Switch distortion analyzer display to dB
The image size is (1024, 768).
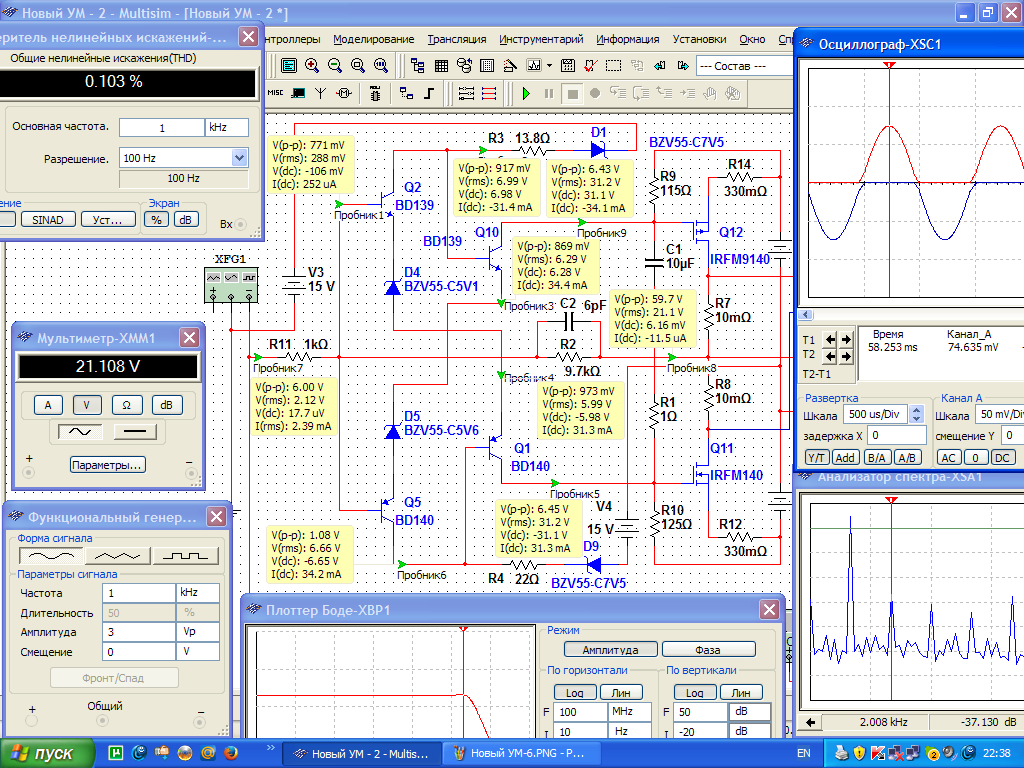[185, 219]
